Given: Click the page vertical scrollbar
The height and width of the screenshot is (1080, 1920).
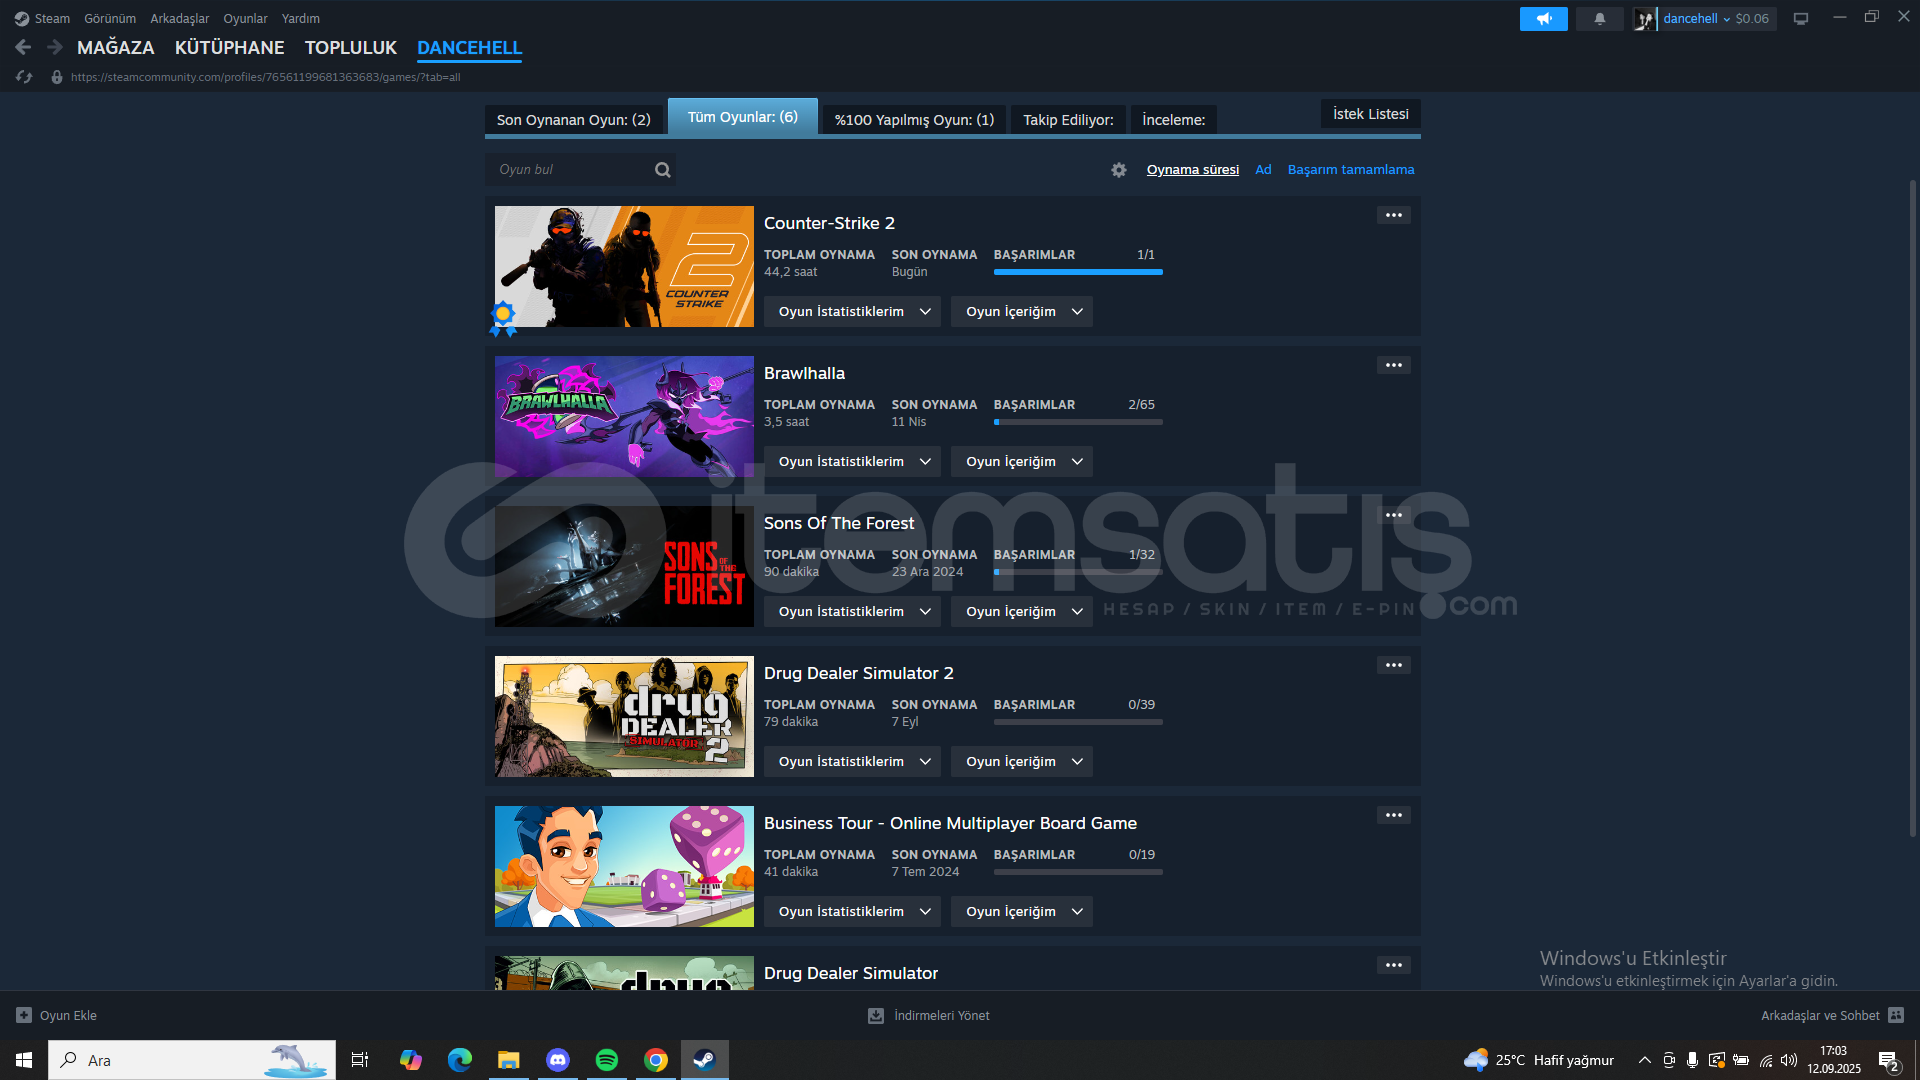Looking at the screenshot, I should (x=1912, y=508).
